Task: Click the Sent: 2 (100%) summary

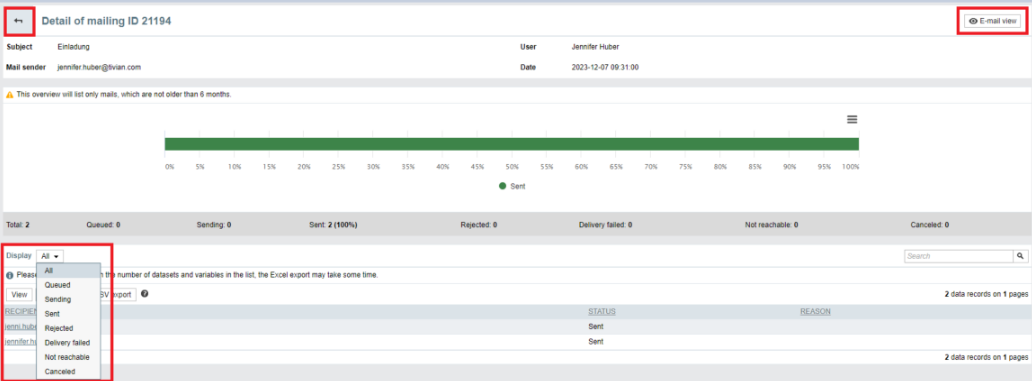Action: click(332, 224)
